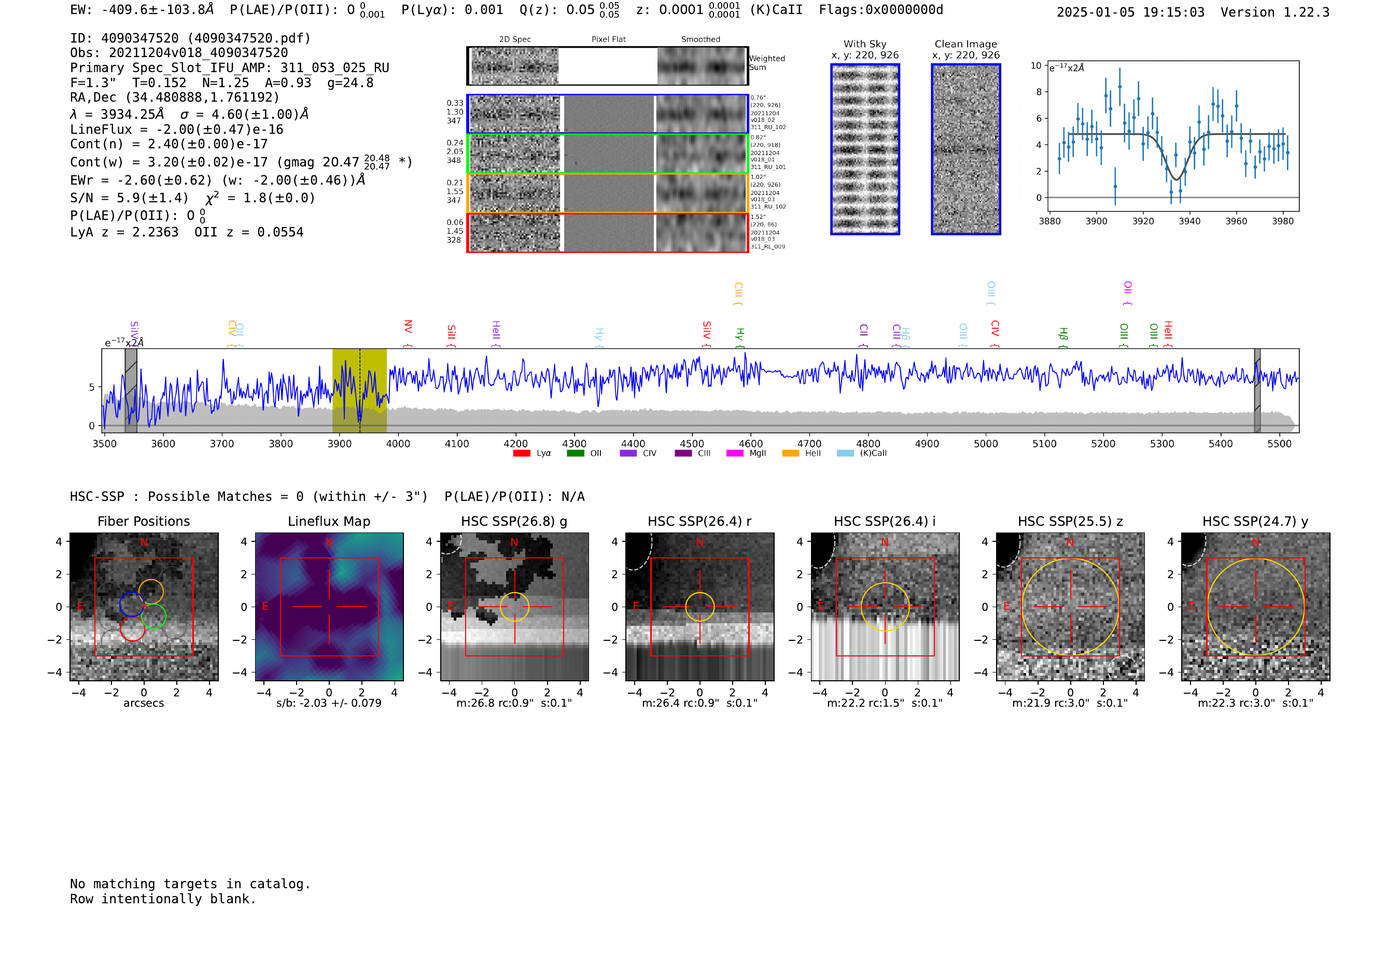Click the m:21.9 rc:3.0" caption
Screen dimensions: 1400x953
point(1070,703)
